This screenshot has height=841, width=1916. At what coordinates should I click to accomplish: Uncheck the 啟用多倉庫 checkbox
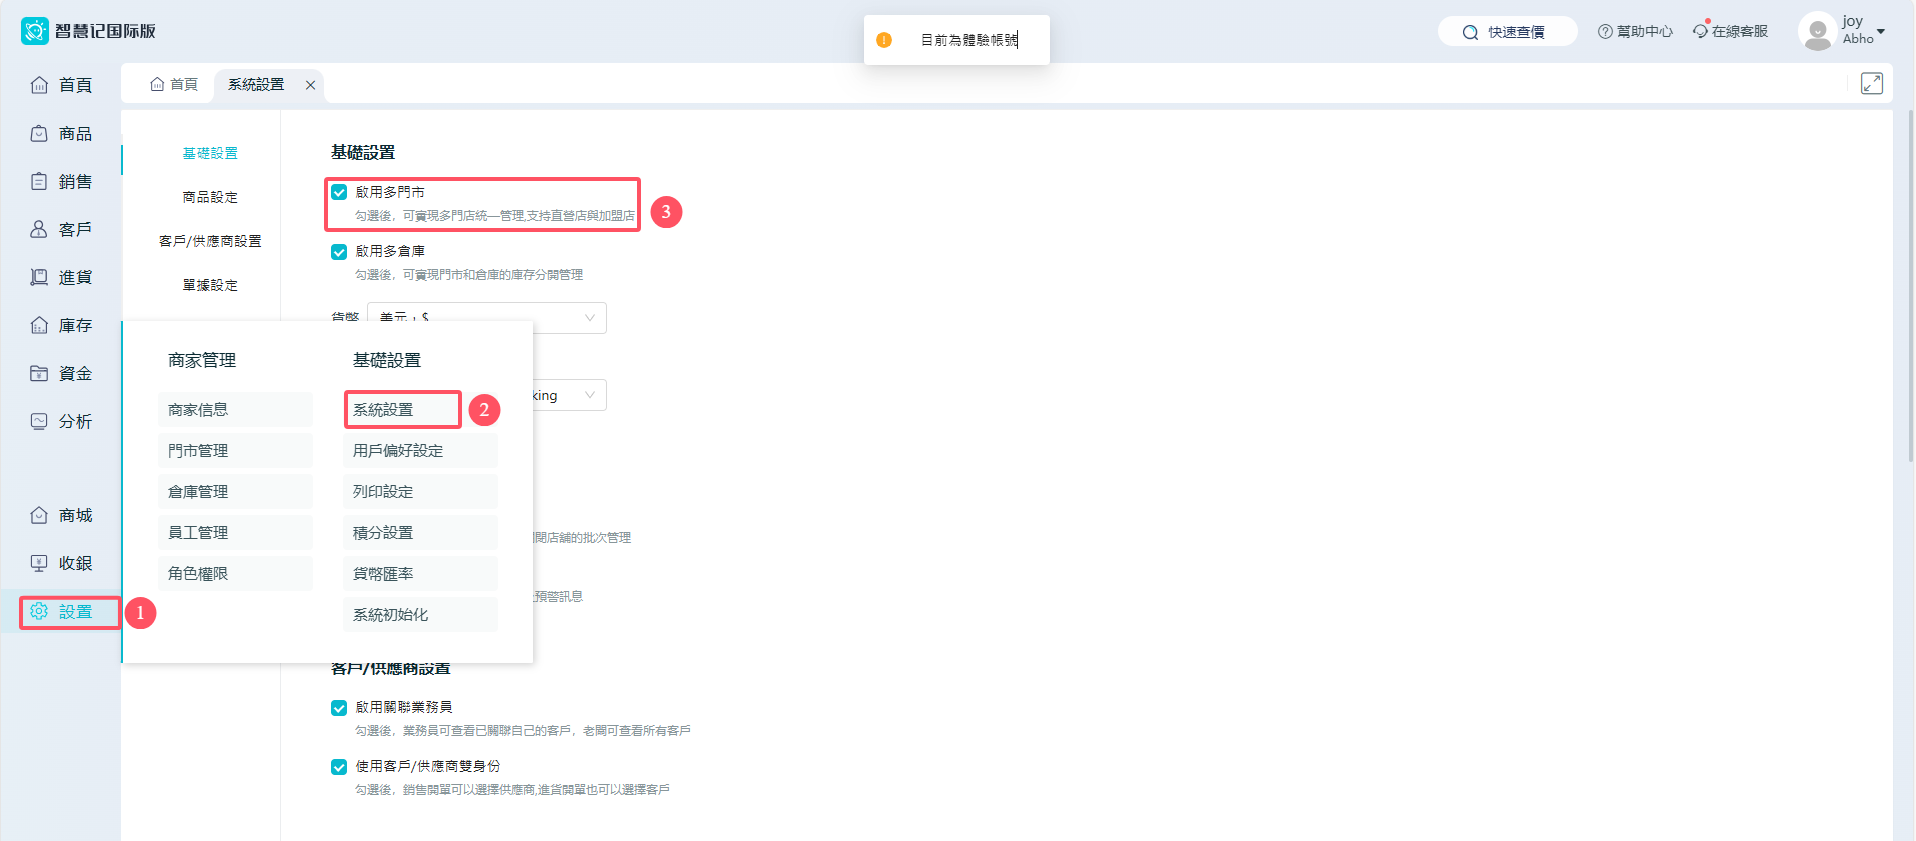(339, 251)
